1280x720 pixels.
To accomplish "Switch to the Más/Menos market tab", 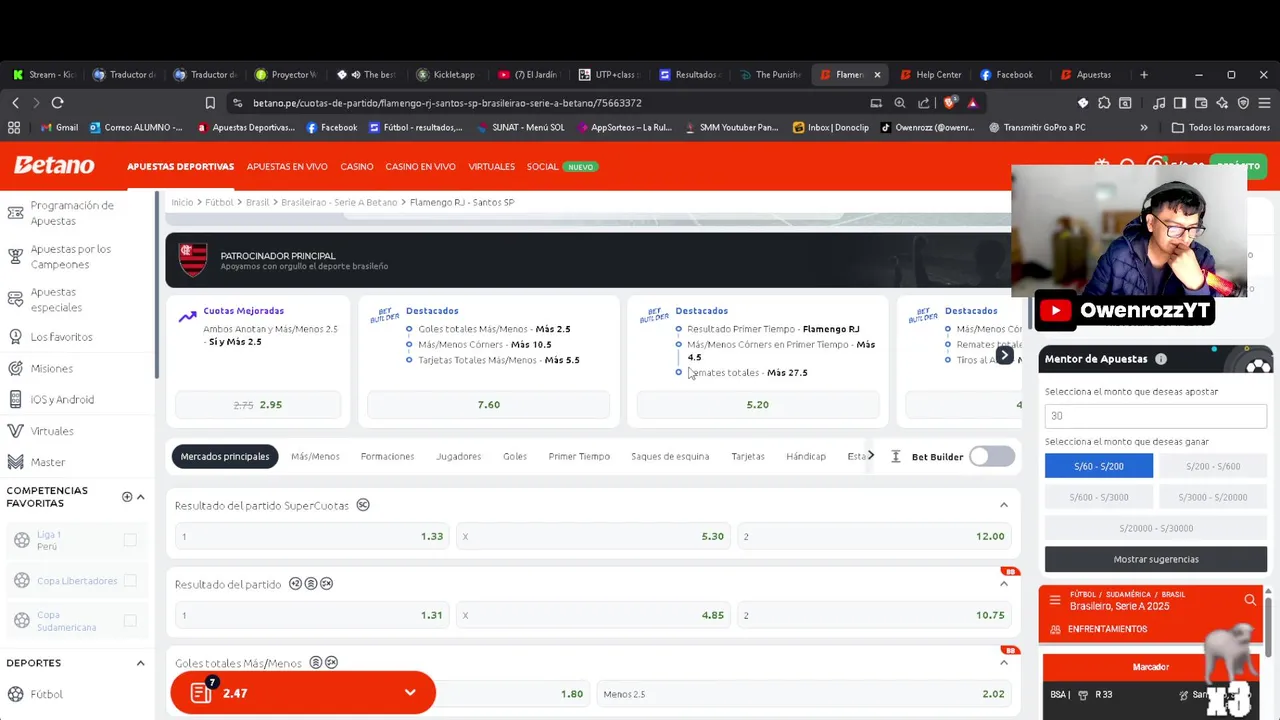I will pos(315,457).
